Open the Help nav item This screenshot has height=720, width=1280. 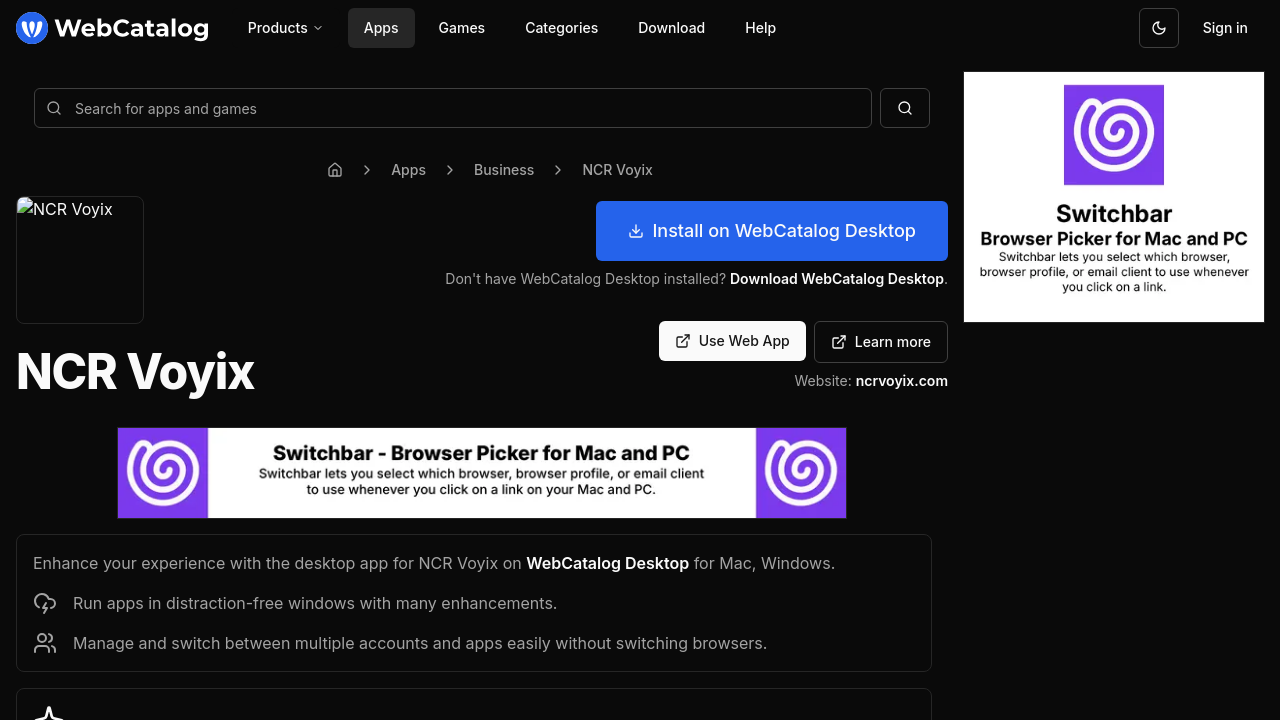[x=761, y=28]
